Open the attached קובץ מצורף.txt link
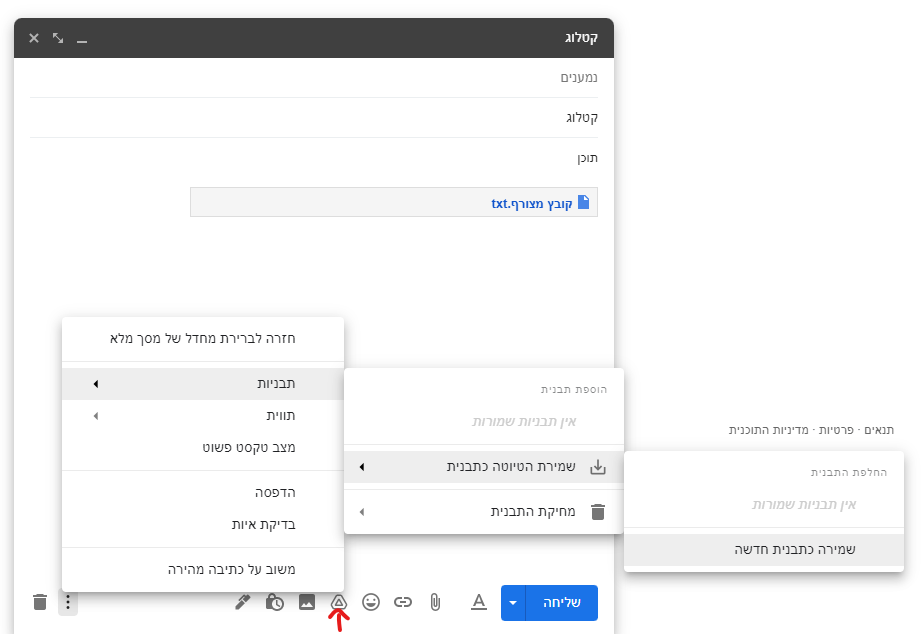Screen dimensions: 923x634 click(x=532, y=204)
